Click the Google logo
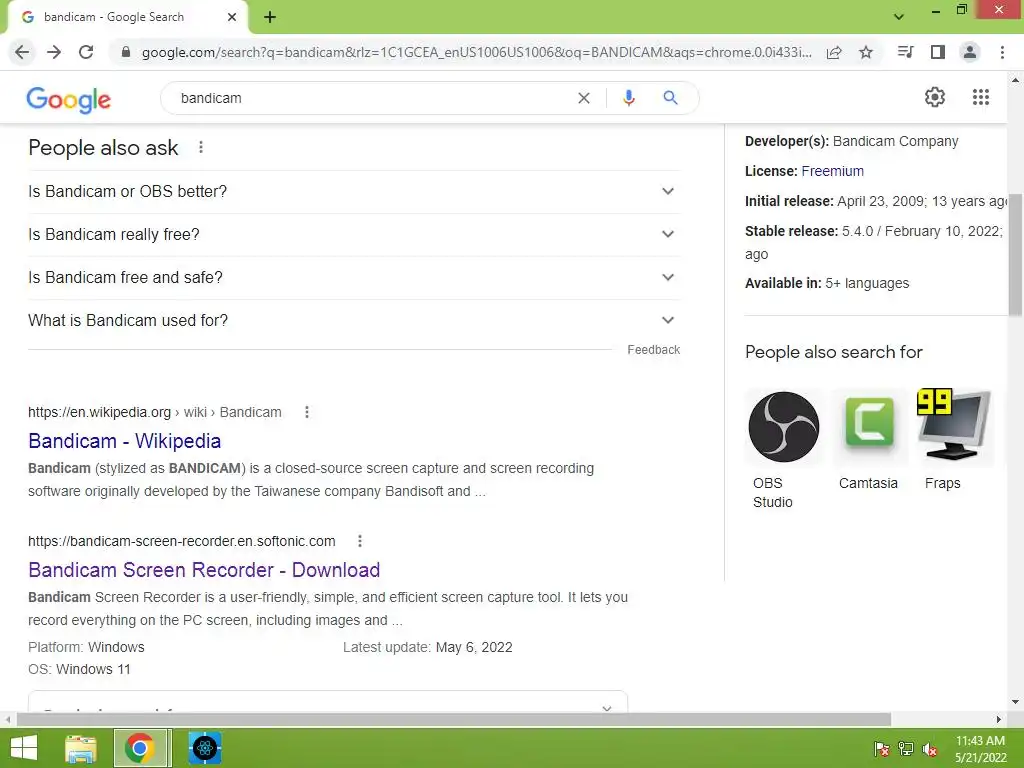1024x768 pixels. (69, 99)
